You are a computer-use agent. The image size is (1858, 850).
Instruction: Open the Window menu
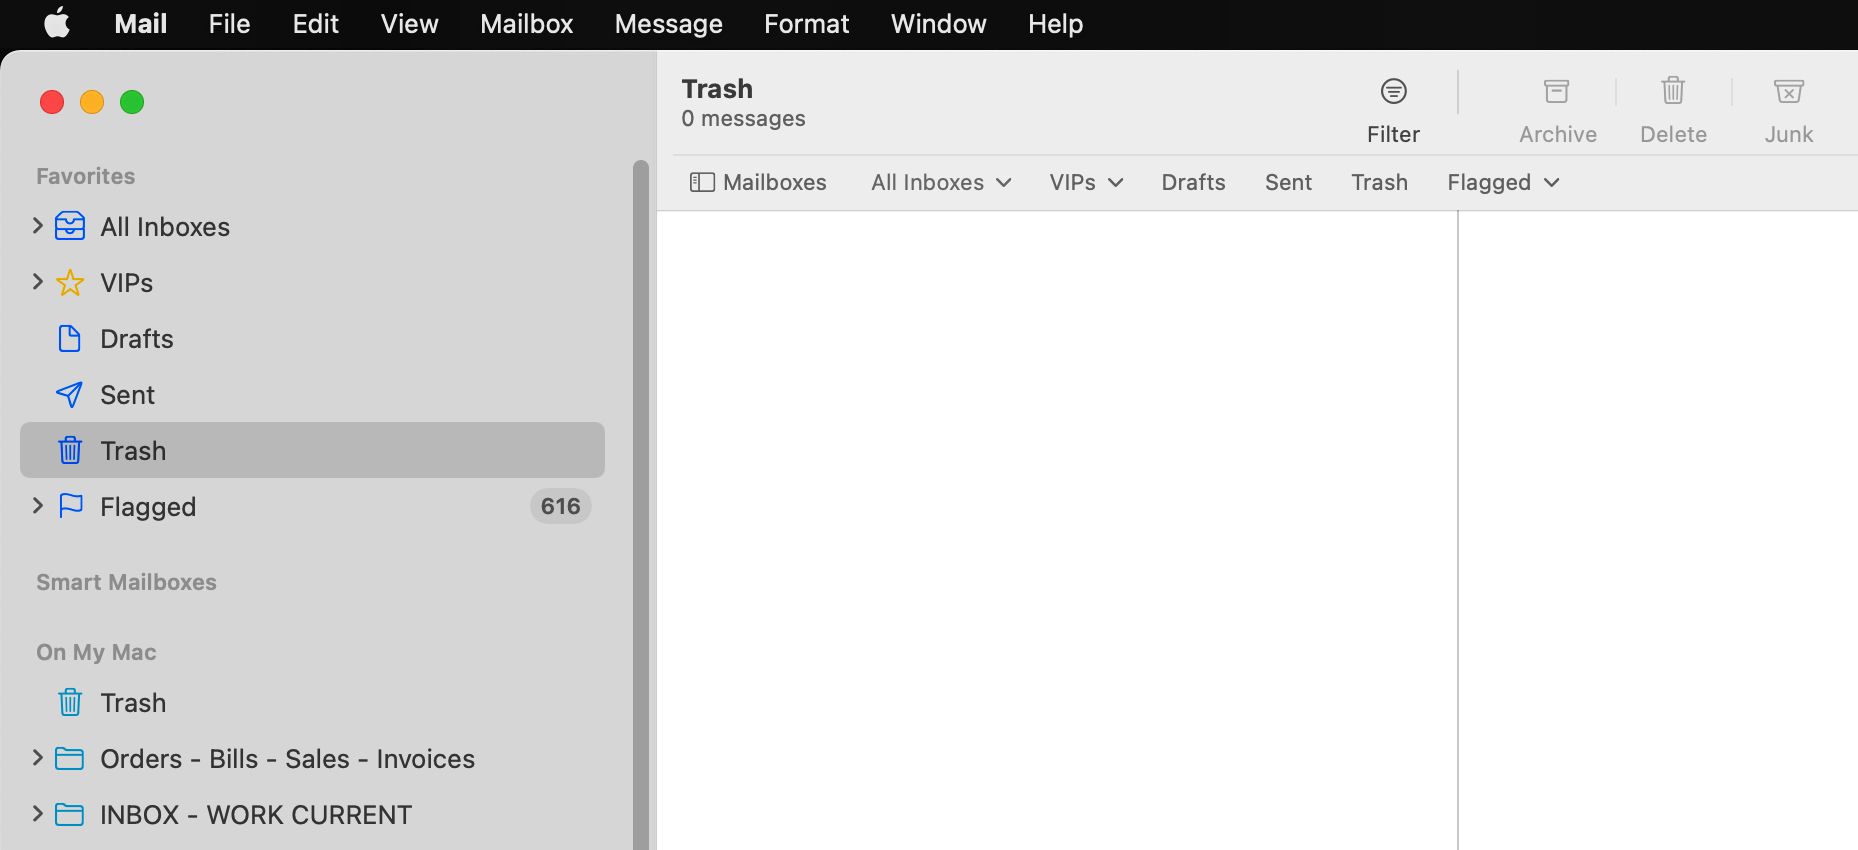[x=939, y=24]
